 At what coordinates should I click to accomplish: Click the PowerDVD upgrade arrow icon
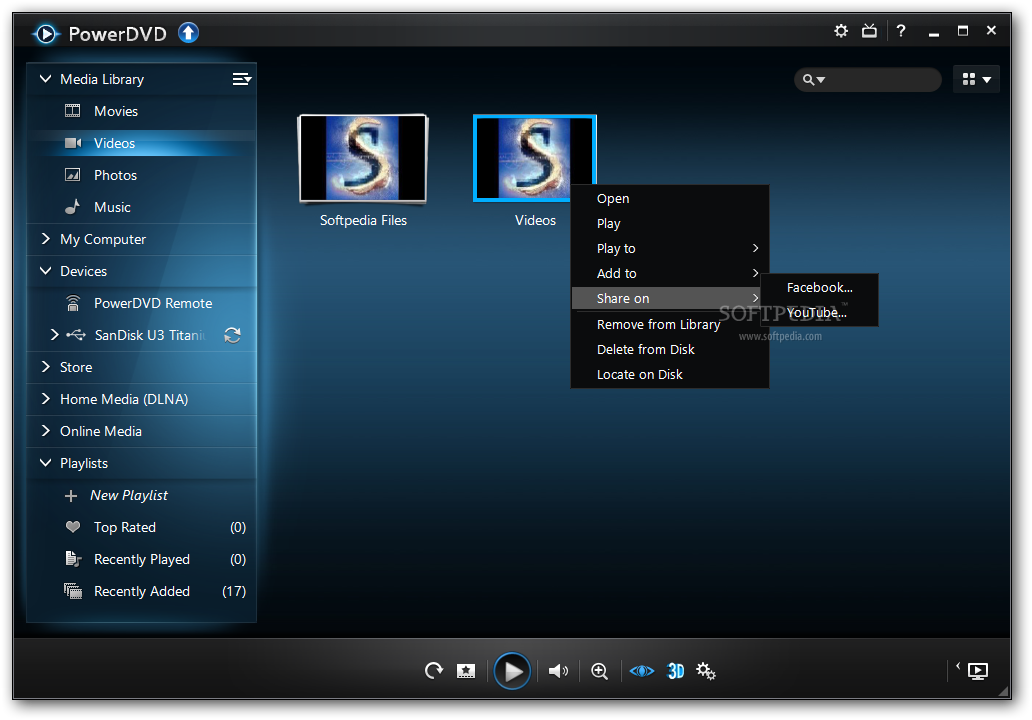tap(188, 32)
